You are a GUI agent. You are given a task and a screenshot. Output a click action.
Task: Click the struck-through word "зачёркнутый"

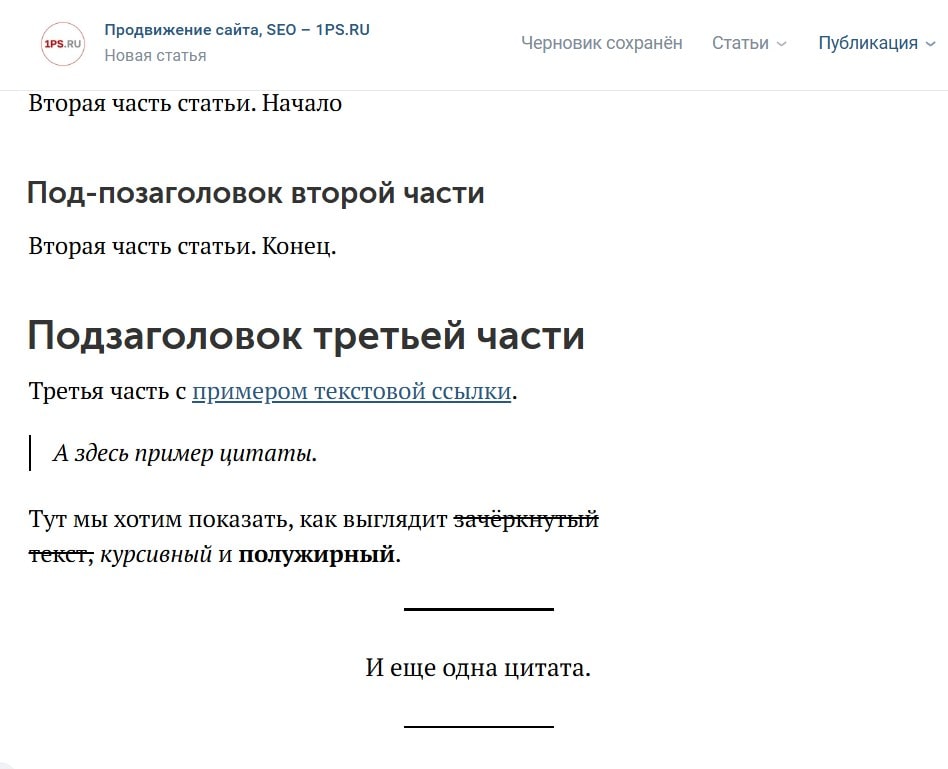(526, 519)
